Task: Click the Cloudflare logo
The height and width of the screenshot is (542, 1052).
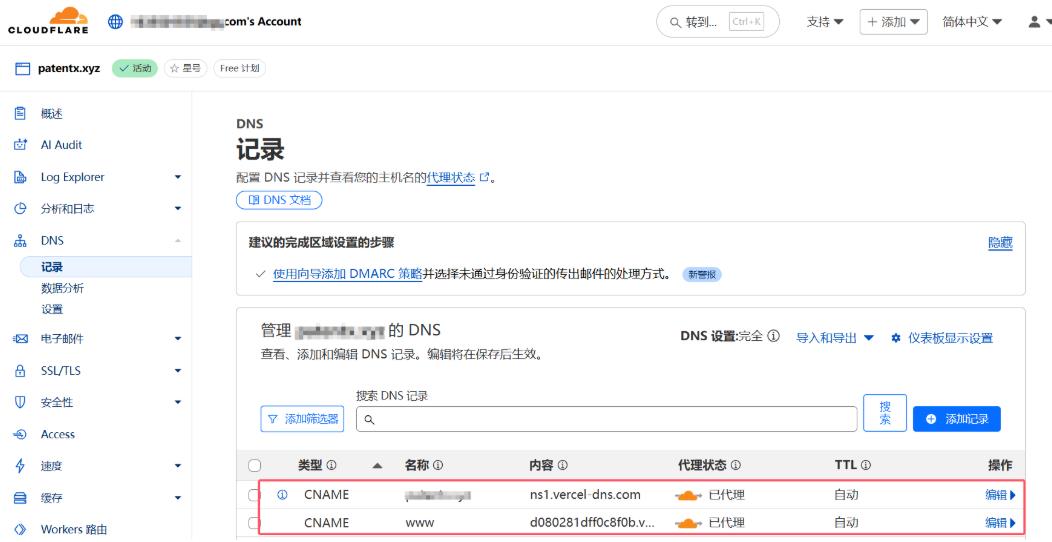Action: point(48,21)
